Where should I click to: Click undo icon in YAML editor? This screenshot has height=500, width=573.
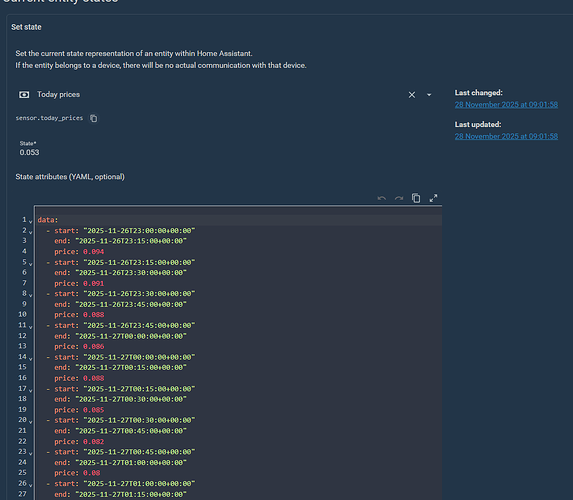[x=382, y=198]
